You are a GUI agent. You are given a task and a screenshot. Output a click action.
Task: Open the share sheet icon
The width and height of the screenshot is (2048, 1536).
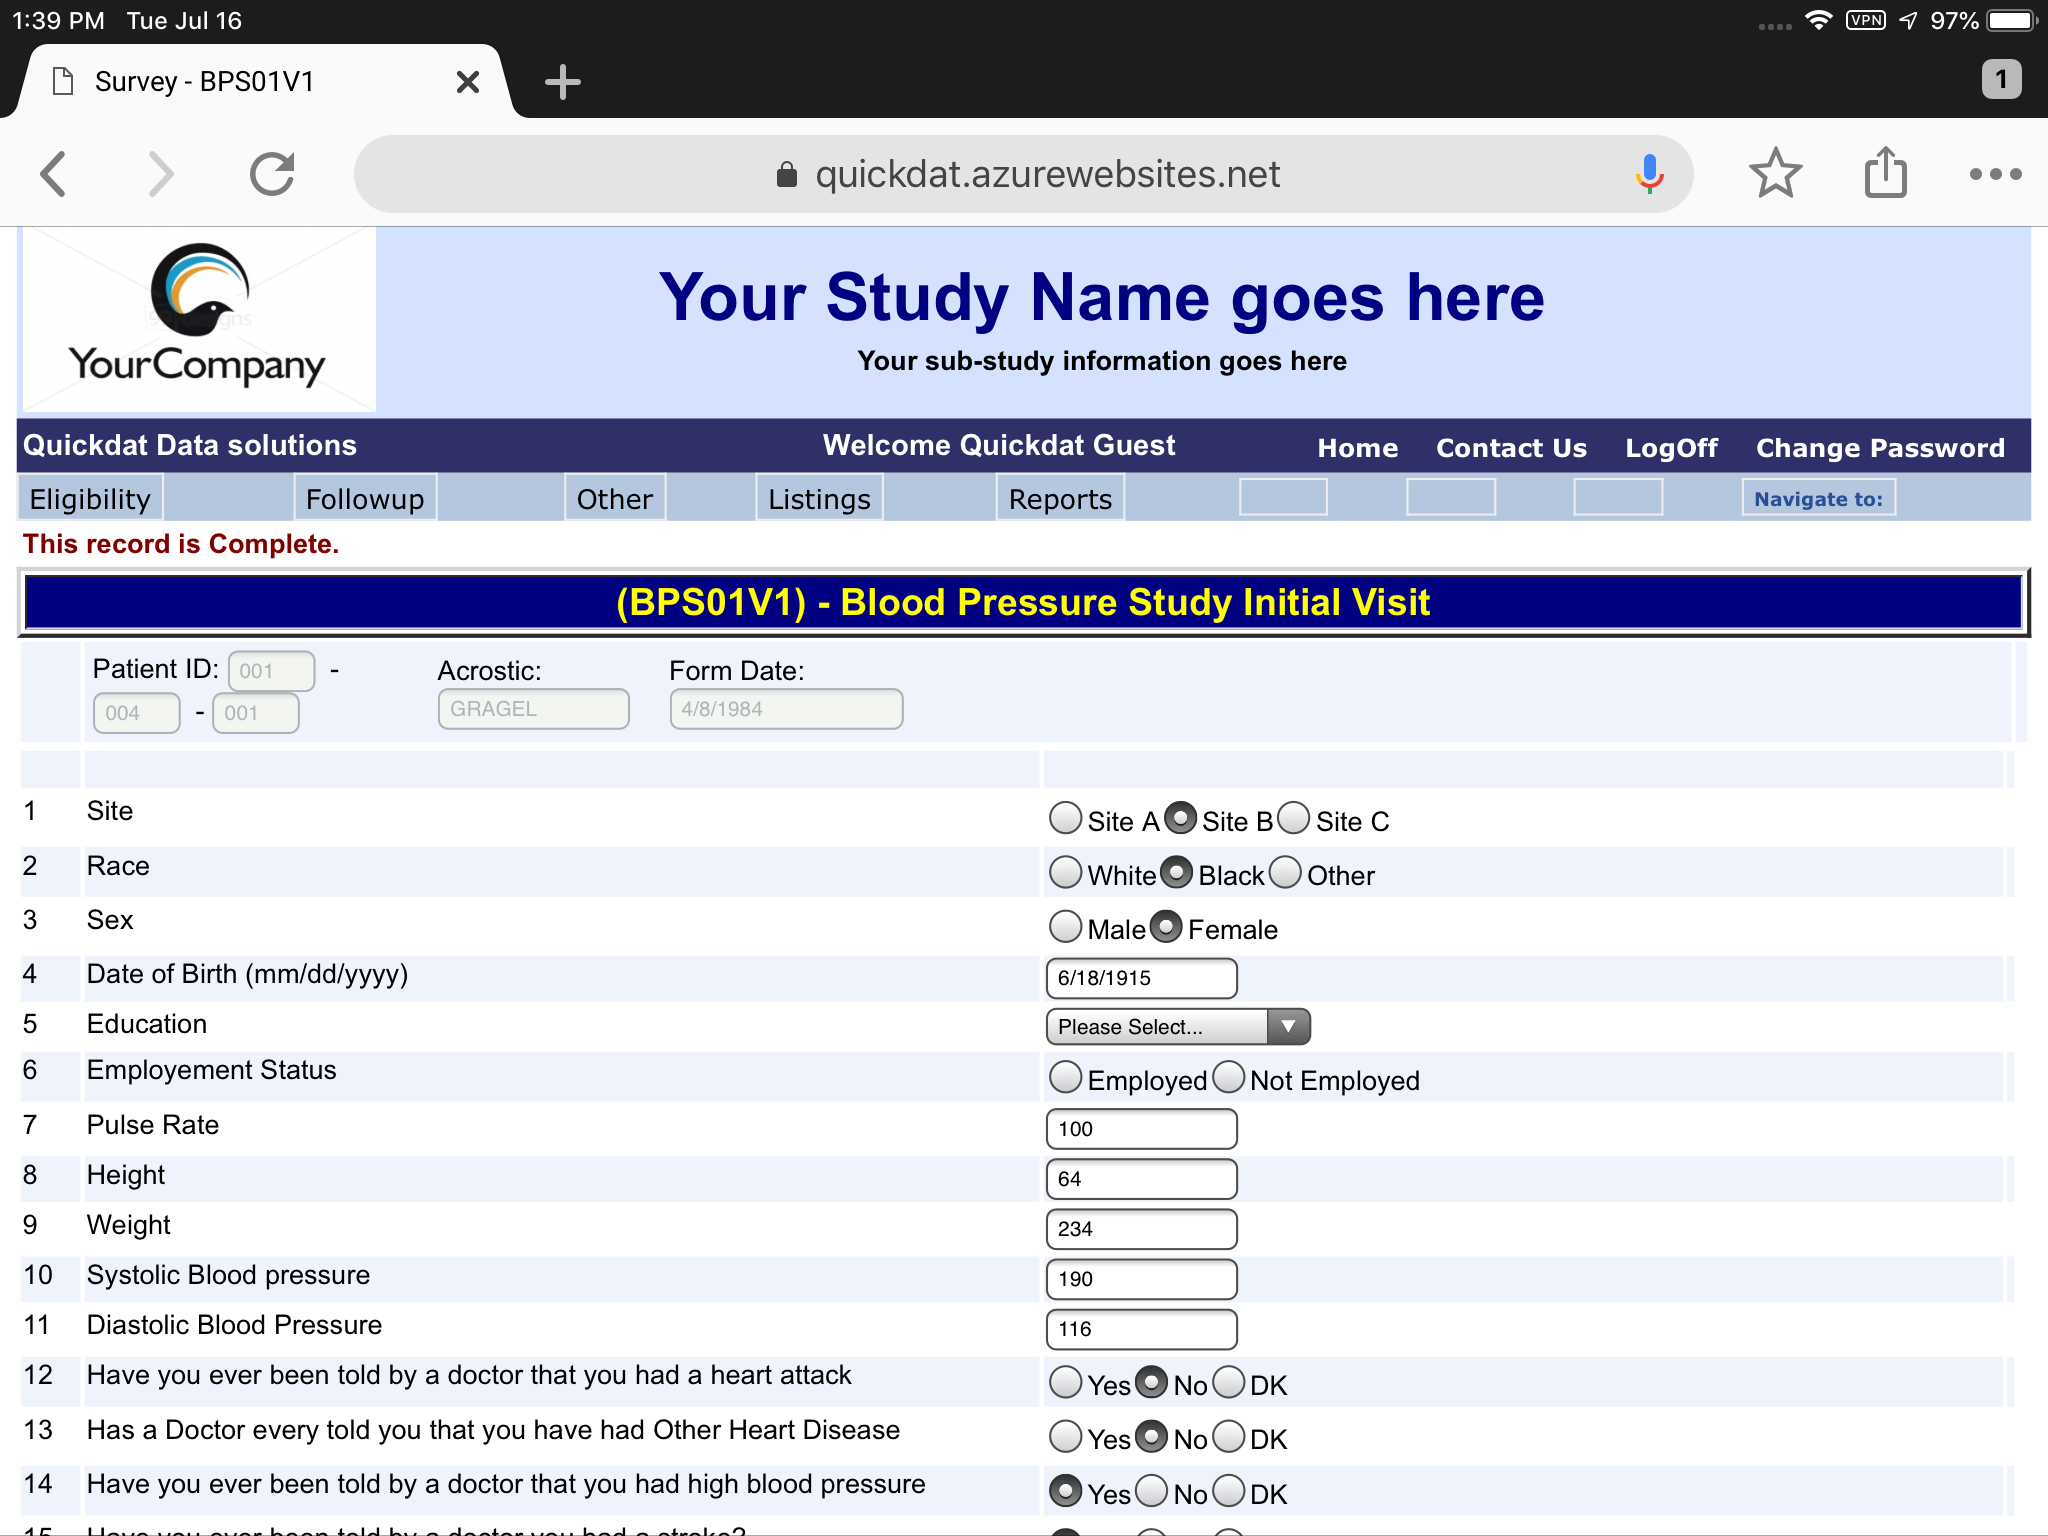coord(1885,174)
